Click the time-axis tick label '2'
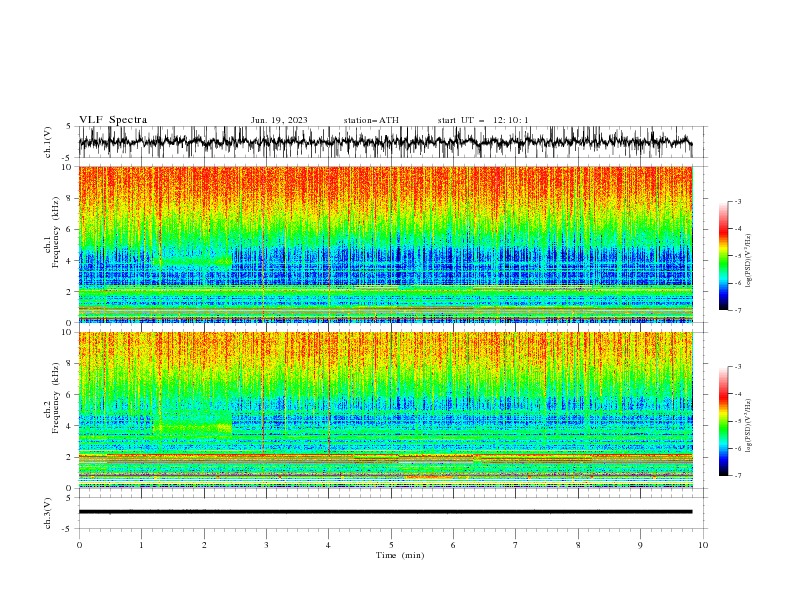Screen dimensions: 792x612 pos(204,545)
